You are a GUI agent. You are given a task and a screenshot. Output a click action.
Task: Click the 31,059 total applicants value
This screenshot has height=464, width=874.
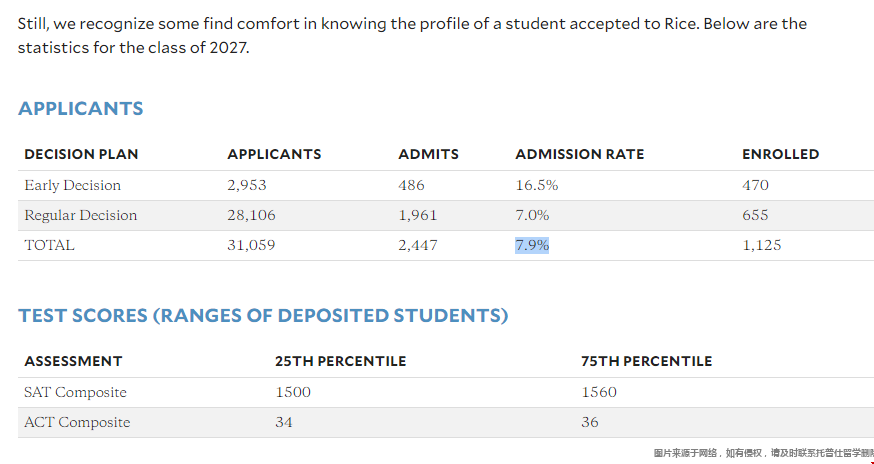(x=251, y=245)
